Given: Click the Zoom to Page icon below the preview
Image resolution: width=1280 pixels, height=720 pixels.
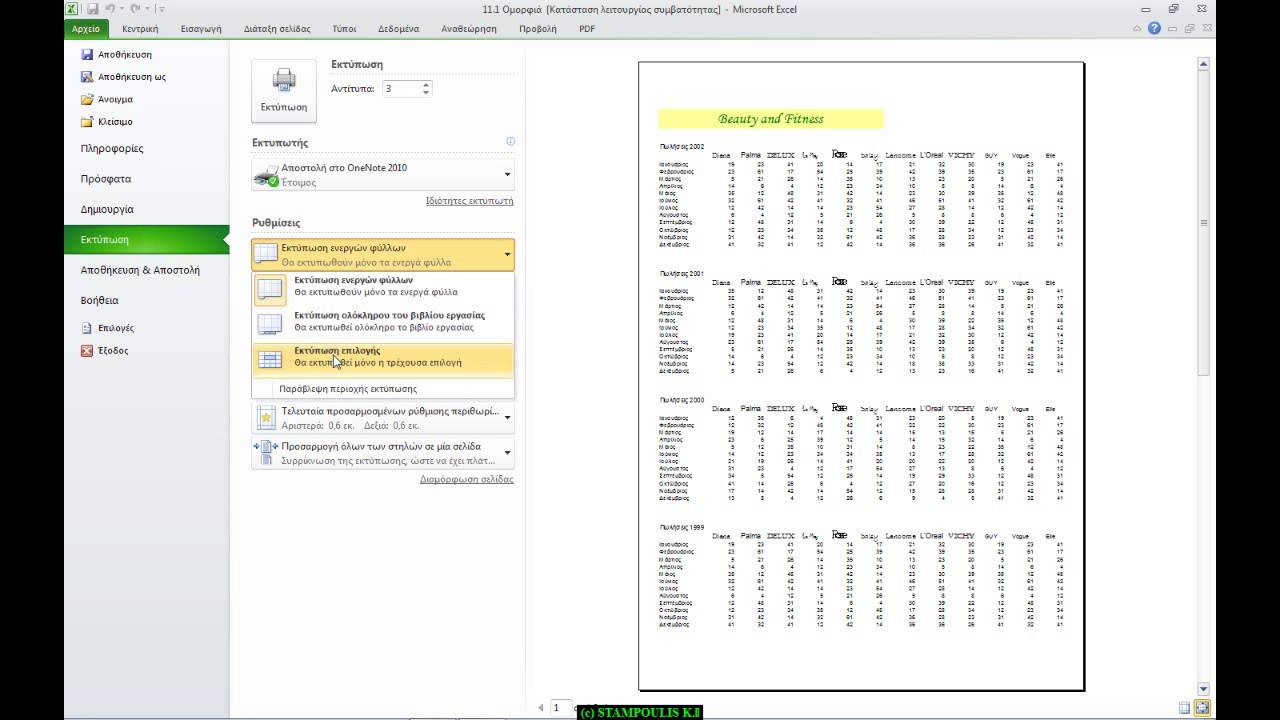Looking at the screenshot, I should click(x=1202, y=707).
